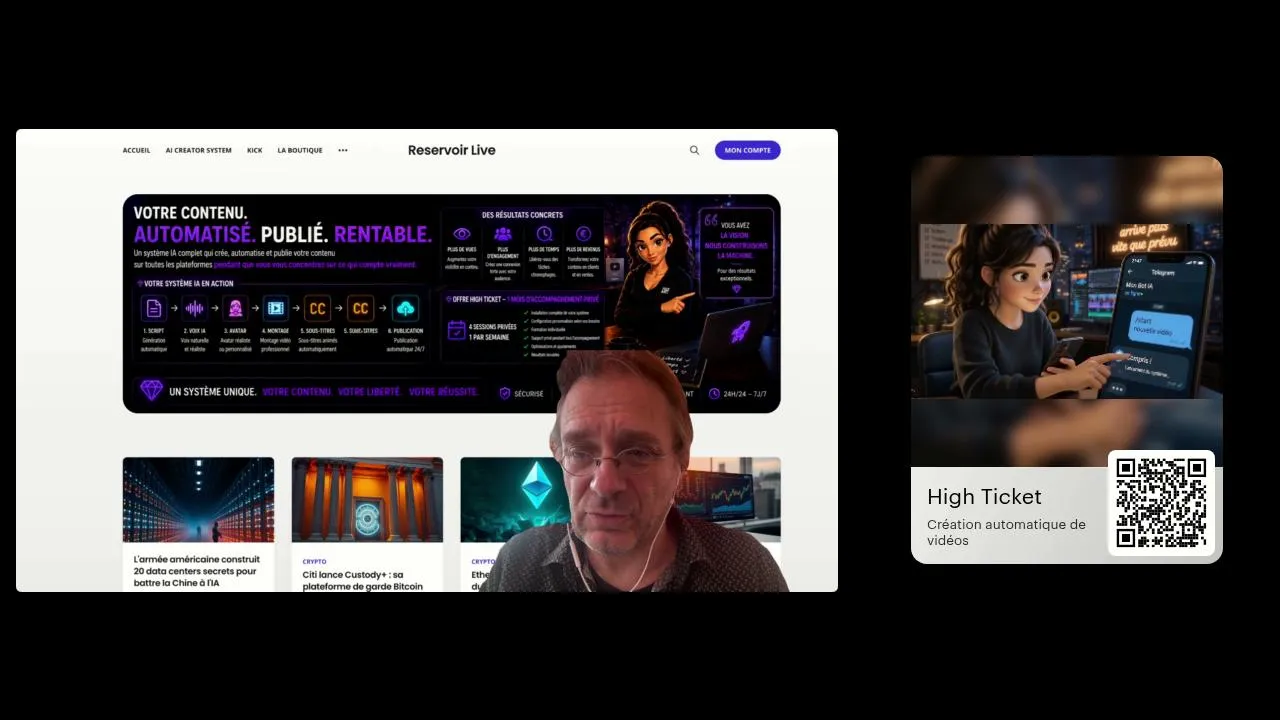Click the eye icon above Plus de vues
Viewport: 1280px width, 720px height.
[x=462, y=234]
